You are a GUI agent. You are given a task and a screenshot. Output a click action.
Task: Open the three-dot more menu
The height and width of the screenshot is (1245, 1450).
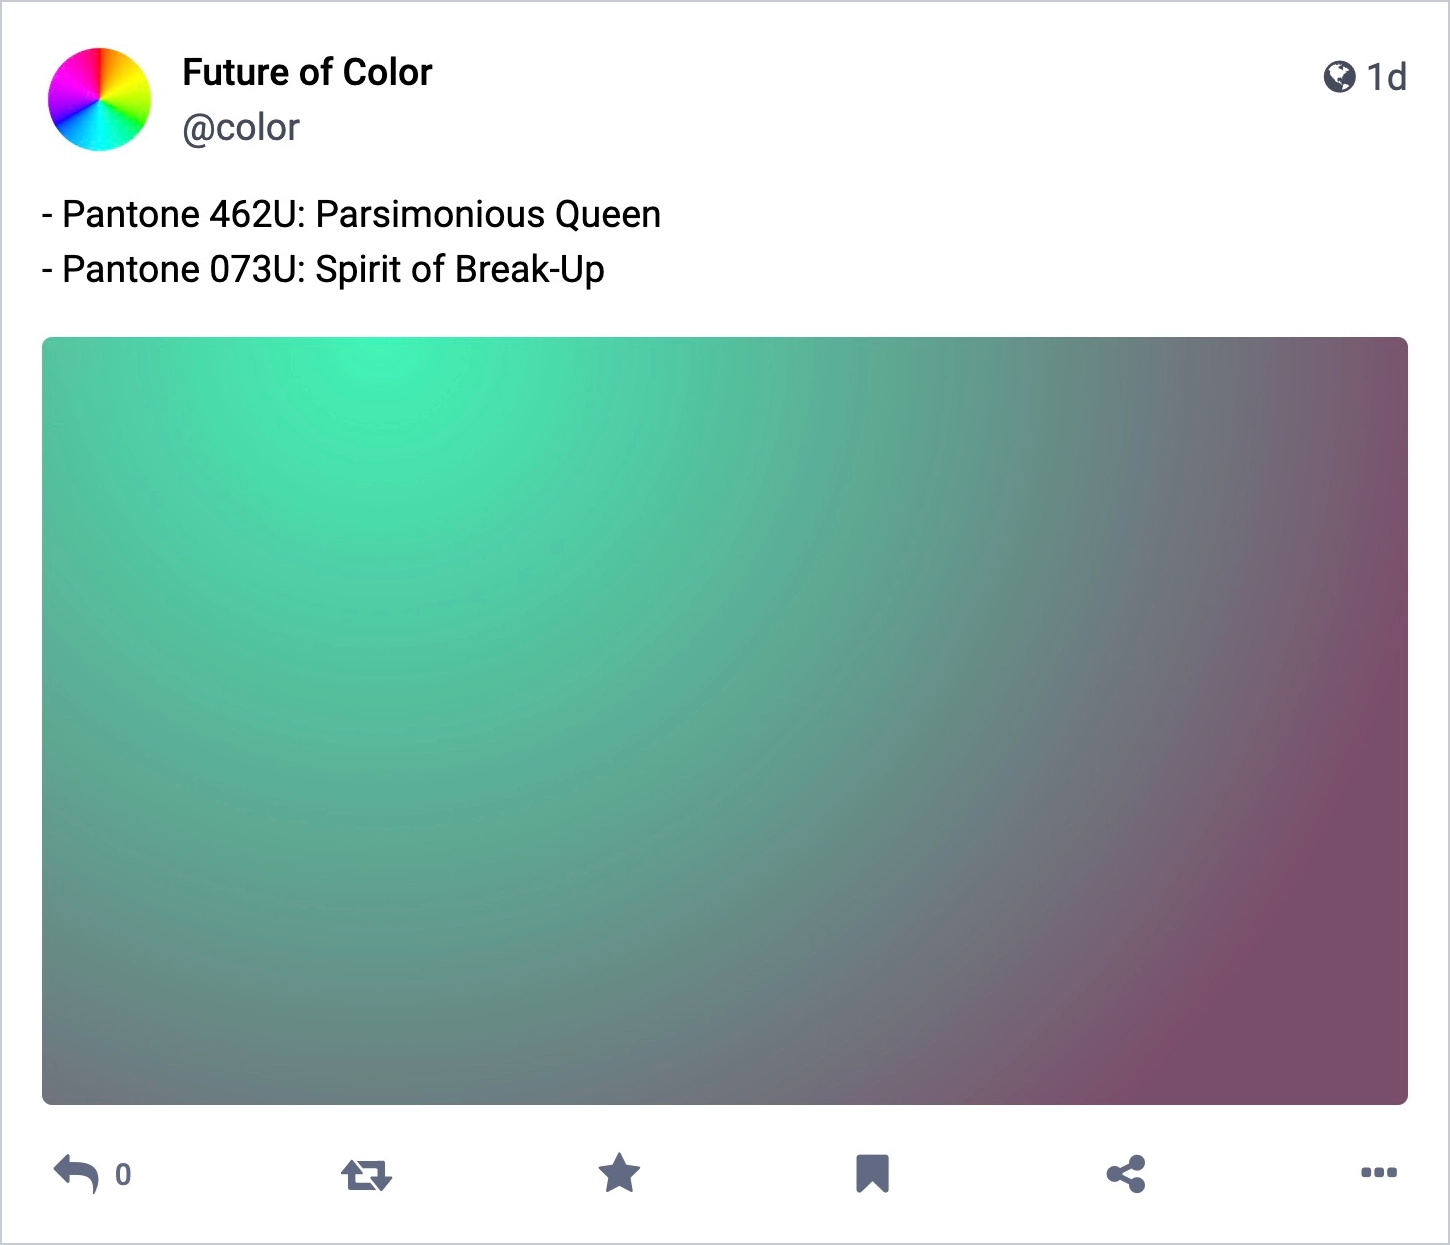pyautogui.click(x=1379, y=1173)
